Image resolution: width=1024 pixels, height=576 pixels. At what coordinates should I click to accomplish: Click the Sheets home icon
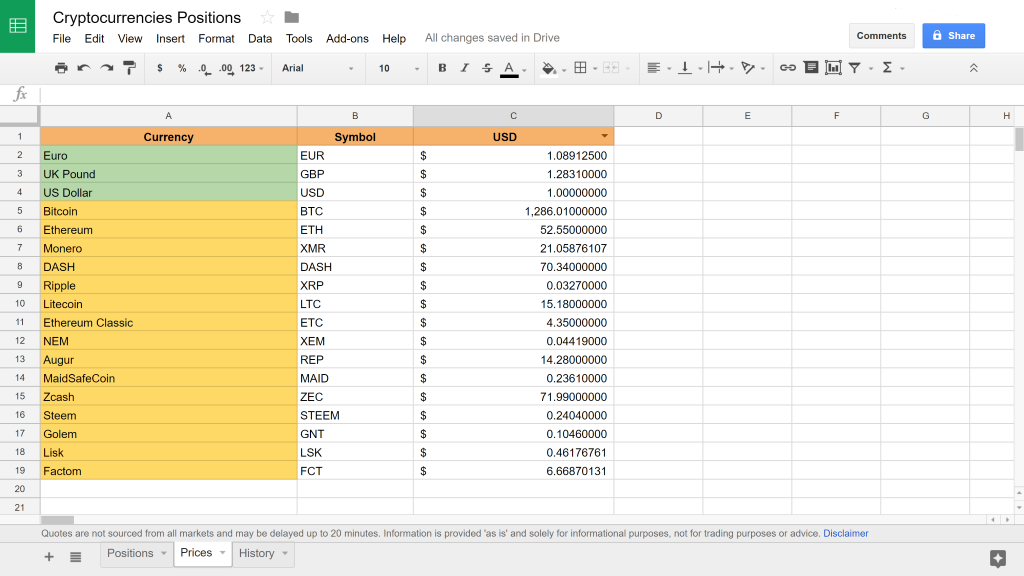point(18,26)
